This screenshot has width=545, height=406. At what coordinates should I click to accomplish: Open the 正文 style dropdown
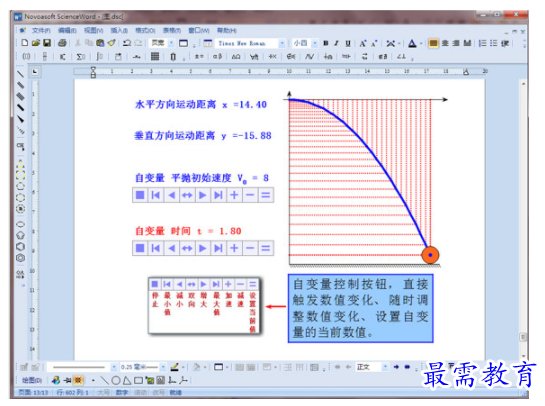point(385,367)
